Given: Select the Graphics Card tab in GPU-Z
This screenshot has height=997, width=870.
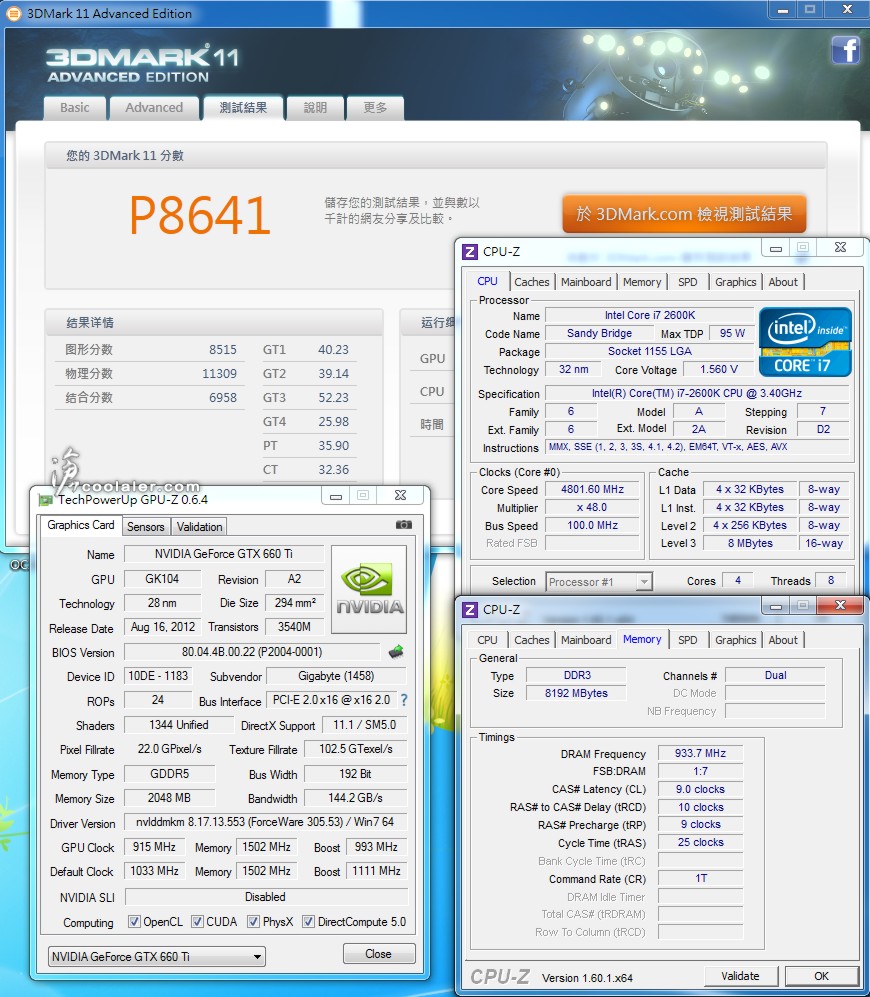Looking at the screenshot, I should coord(81,525).
